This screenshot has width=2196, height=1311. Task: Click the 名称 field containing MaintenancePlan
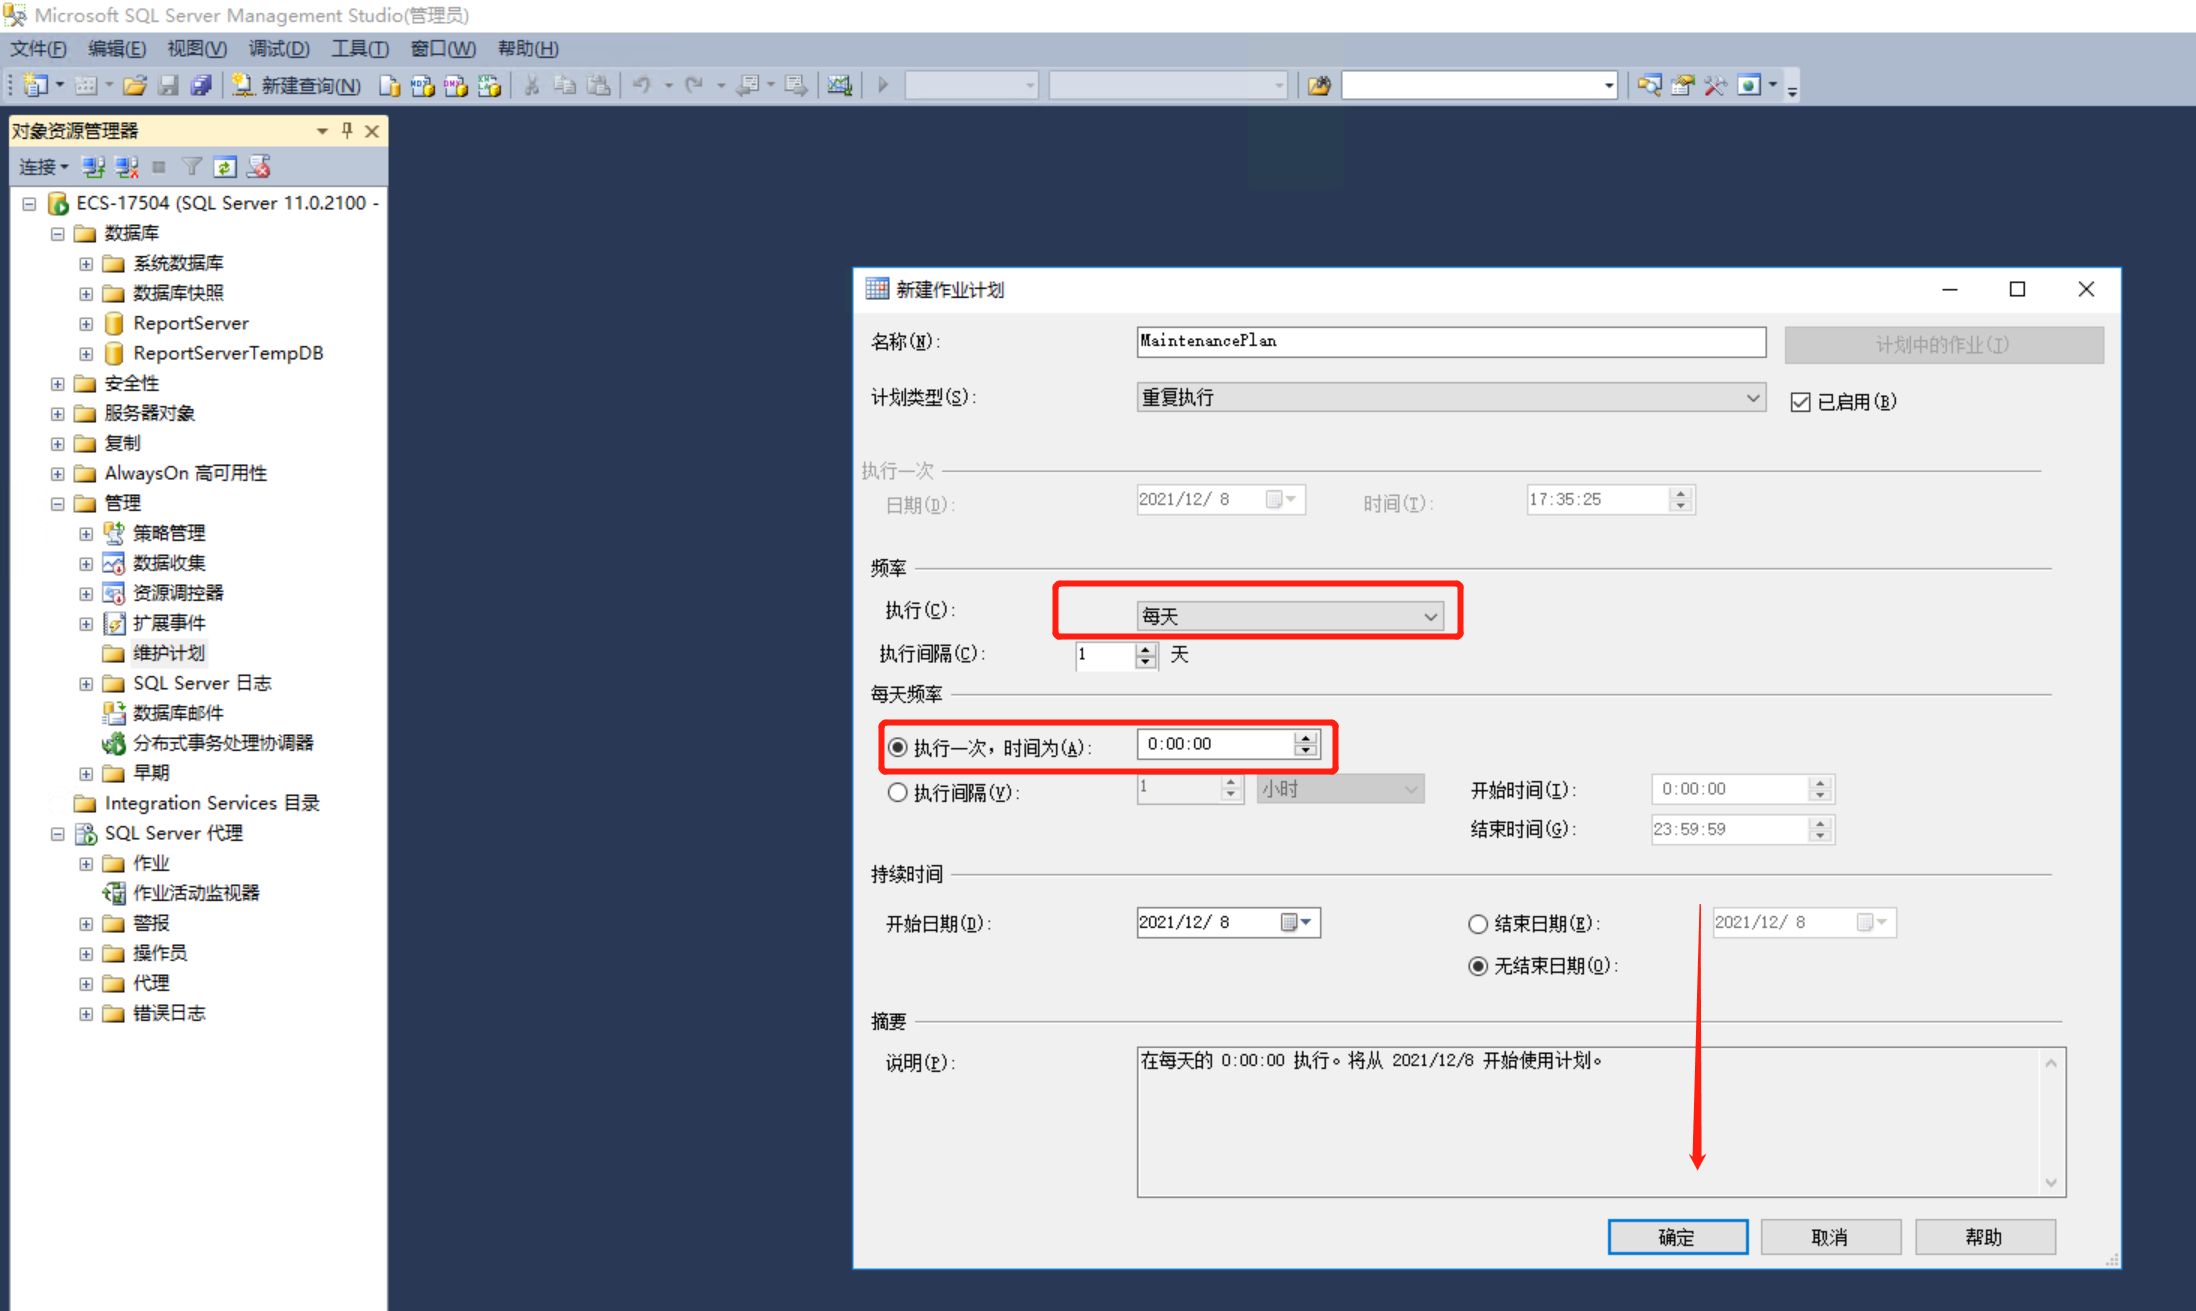point(1451,341)
